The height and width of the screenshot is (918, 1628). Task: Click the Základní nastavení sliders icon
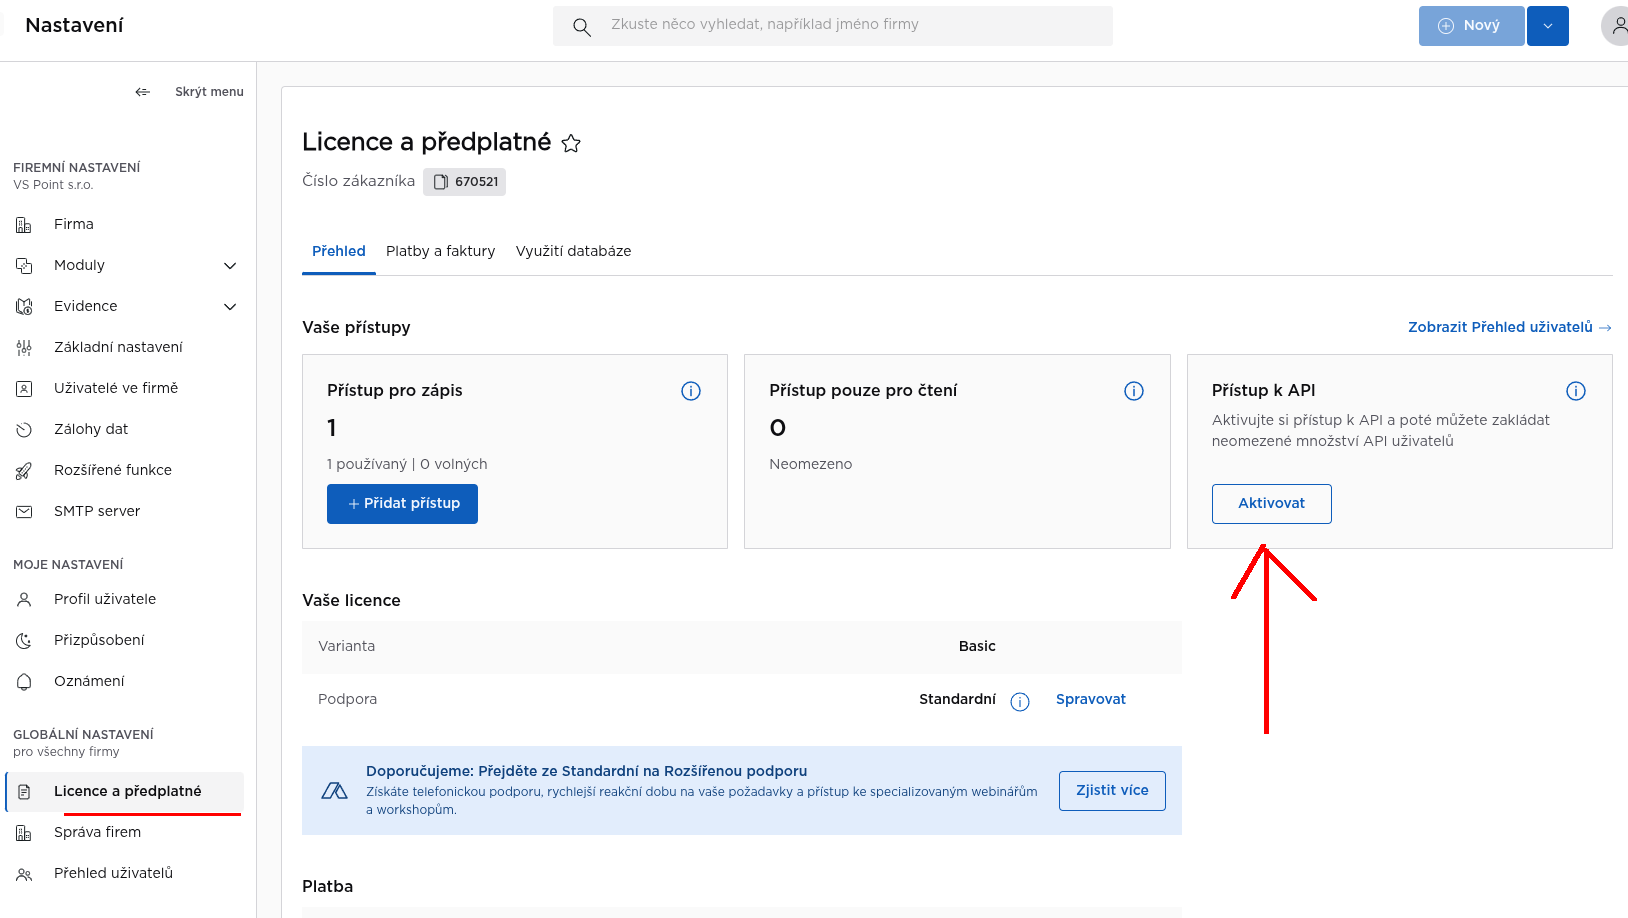tap(24, 348)
